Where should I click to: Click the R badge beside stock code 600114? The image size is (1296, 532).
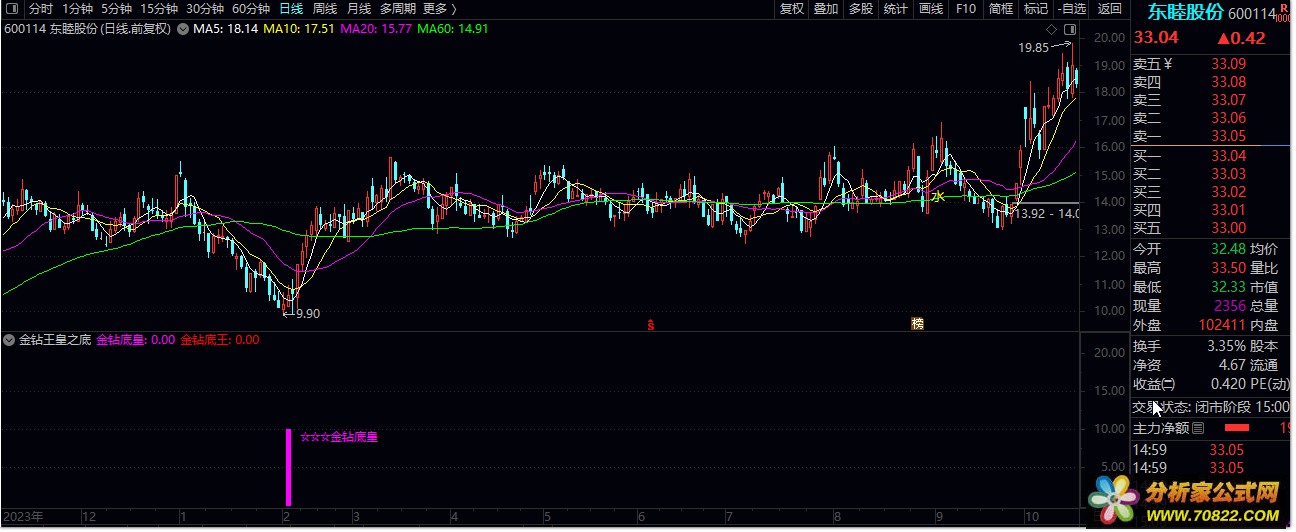[x=1284, y=9]
